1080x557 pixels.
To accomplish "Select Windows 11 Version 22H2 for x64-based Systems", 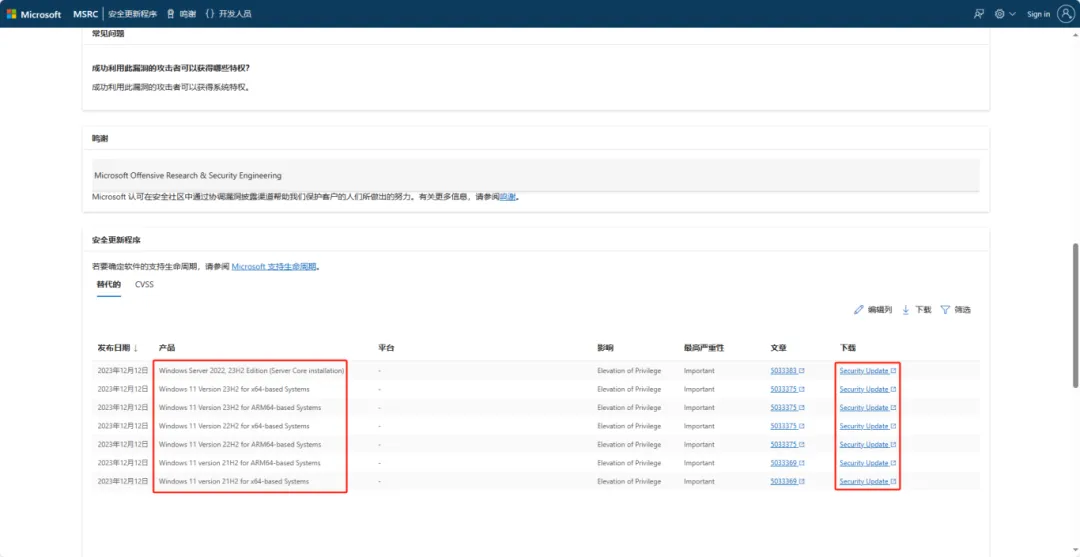I will coord(233,426).
